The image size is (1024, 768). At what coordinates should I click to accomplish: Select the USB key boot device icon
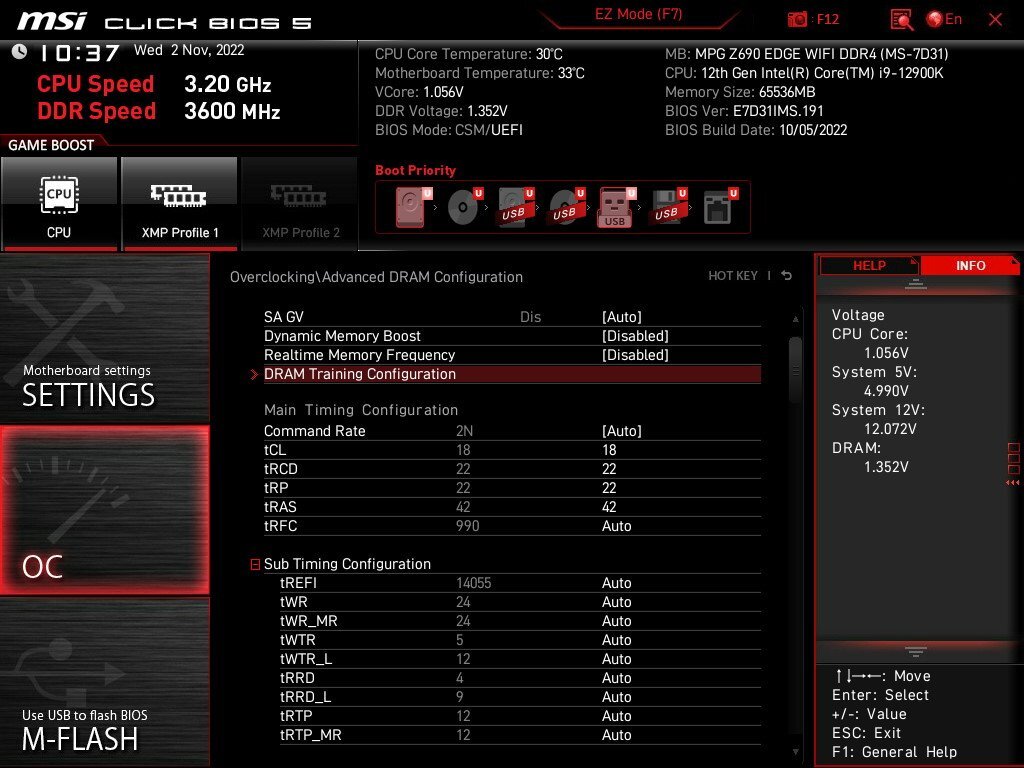coord(616,207)
